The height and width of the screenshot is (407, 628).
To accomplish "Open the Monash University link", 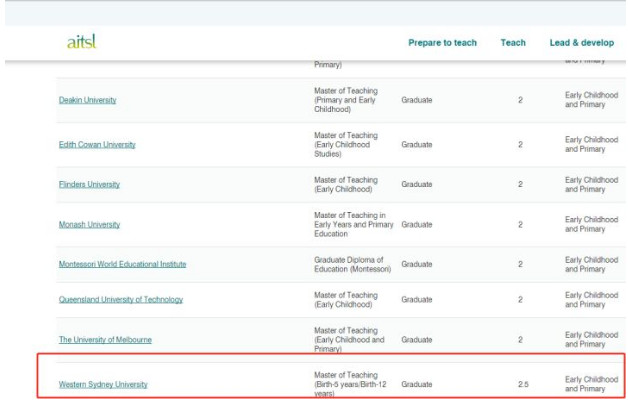I will [89, 224].
